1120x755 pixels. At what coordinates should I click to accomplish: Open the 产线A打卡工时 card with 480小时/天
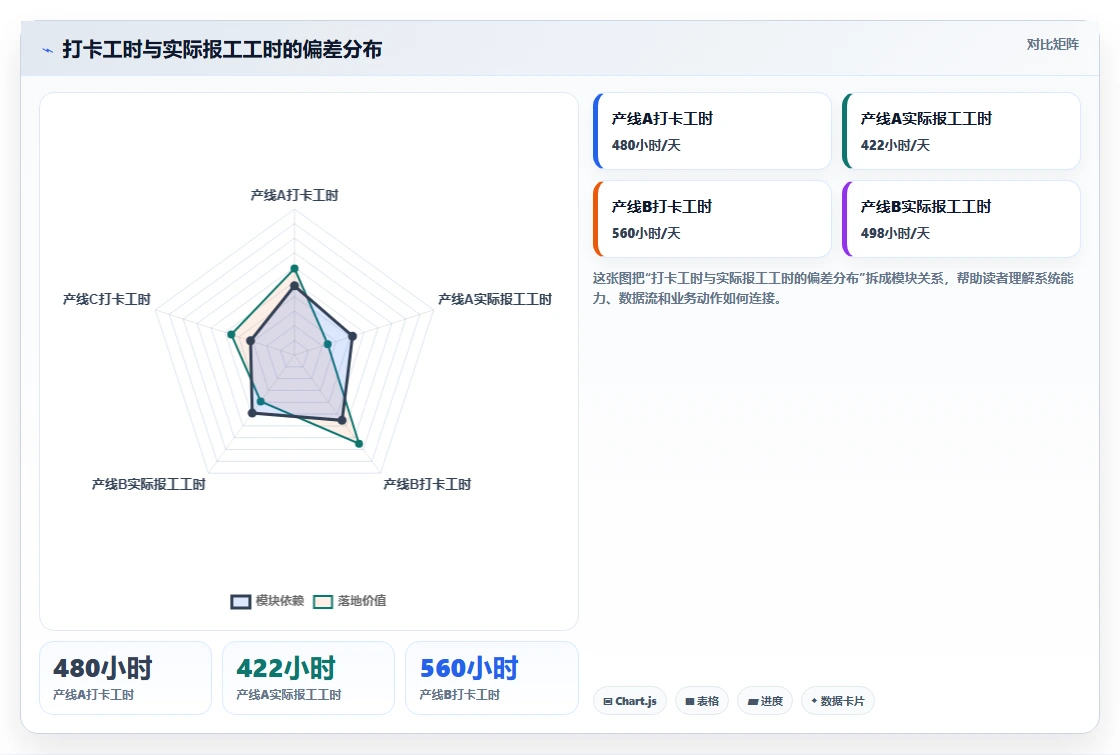click(712, 131)
